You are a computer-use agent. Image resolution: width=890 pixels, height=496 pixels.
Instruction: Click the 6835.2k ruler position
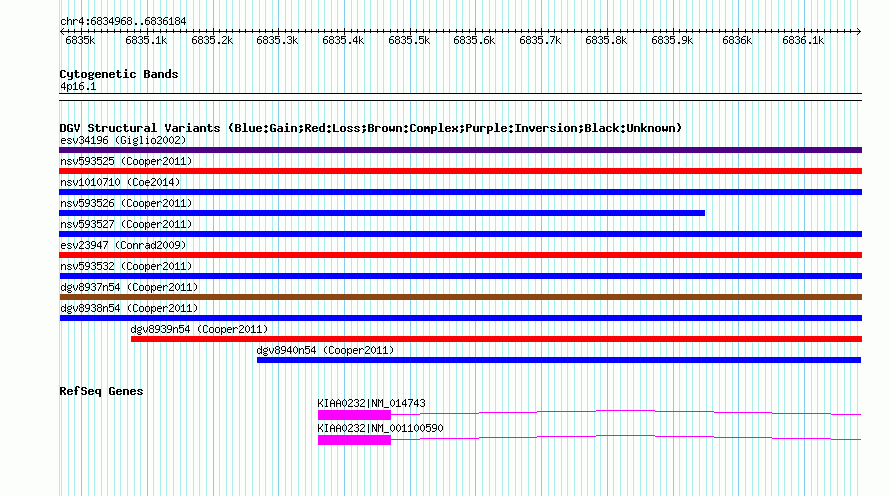pos(212,40)
